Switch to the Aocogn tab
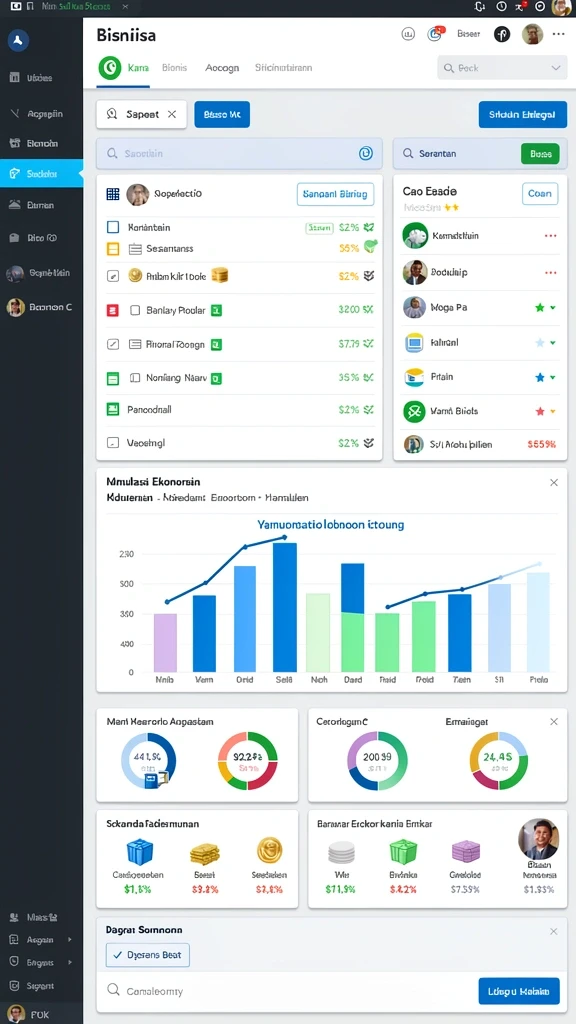The width and height of the screenshot is (576, 1024). pyautogui.click(x=222, y=67)
